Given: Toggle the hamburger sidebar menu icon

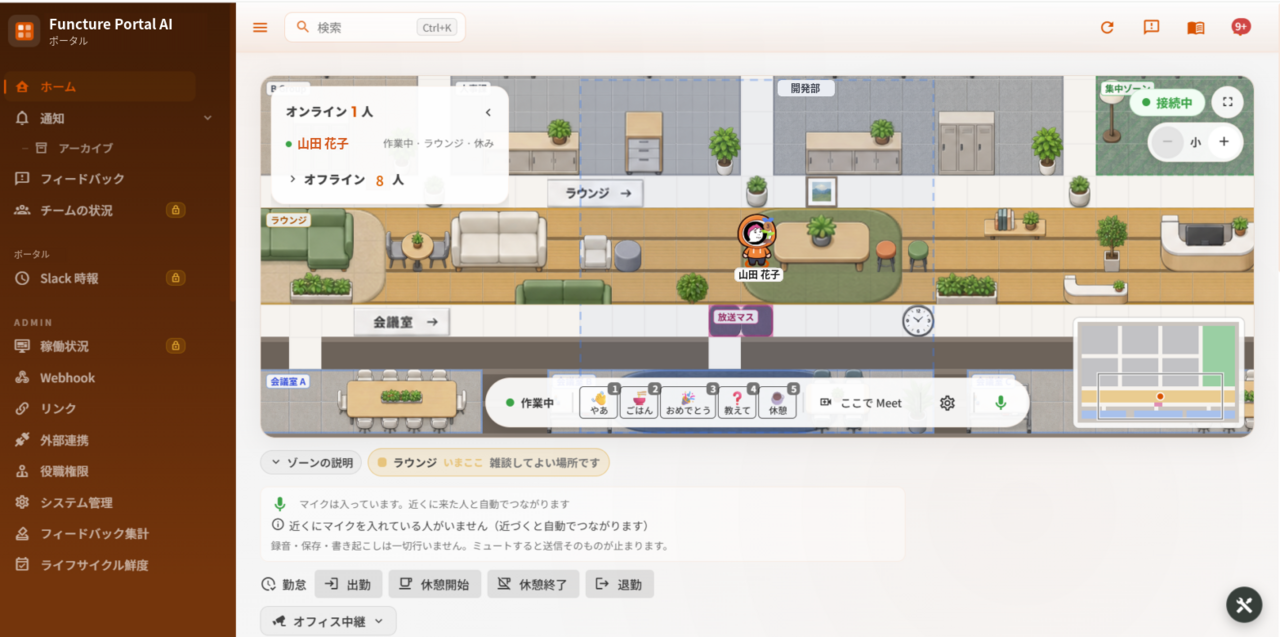Looking at the screenshot, I should coord(260,28).
